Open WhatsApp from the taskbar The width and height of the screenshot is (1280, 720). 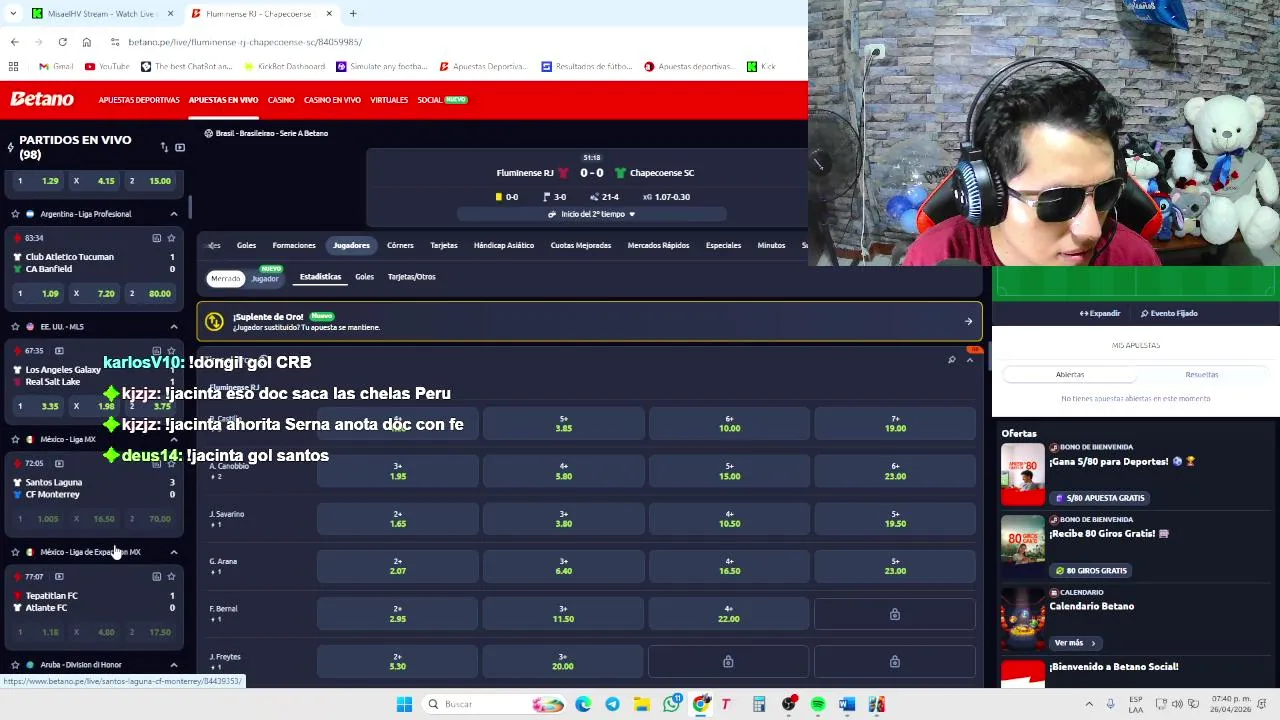click(x=673, y=704)
